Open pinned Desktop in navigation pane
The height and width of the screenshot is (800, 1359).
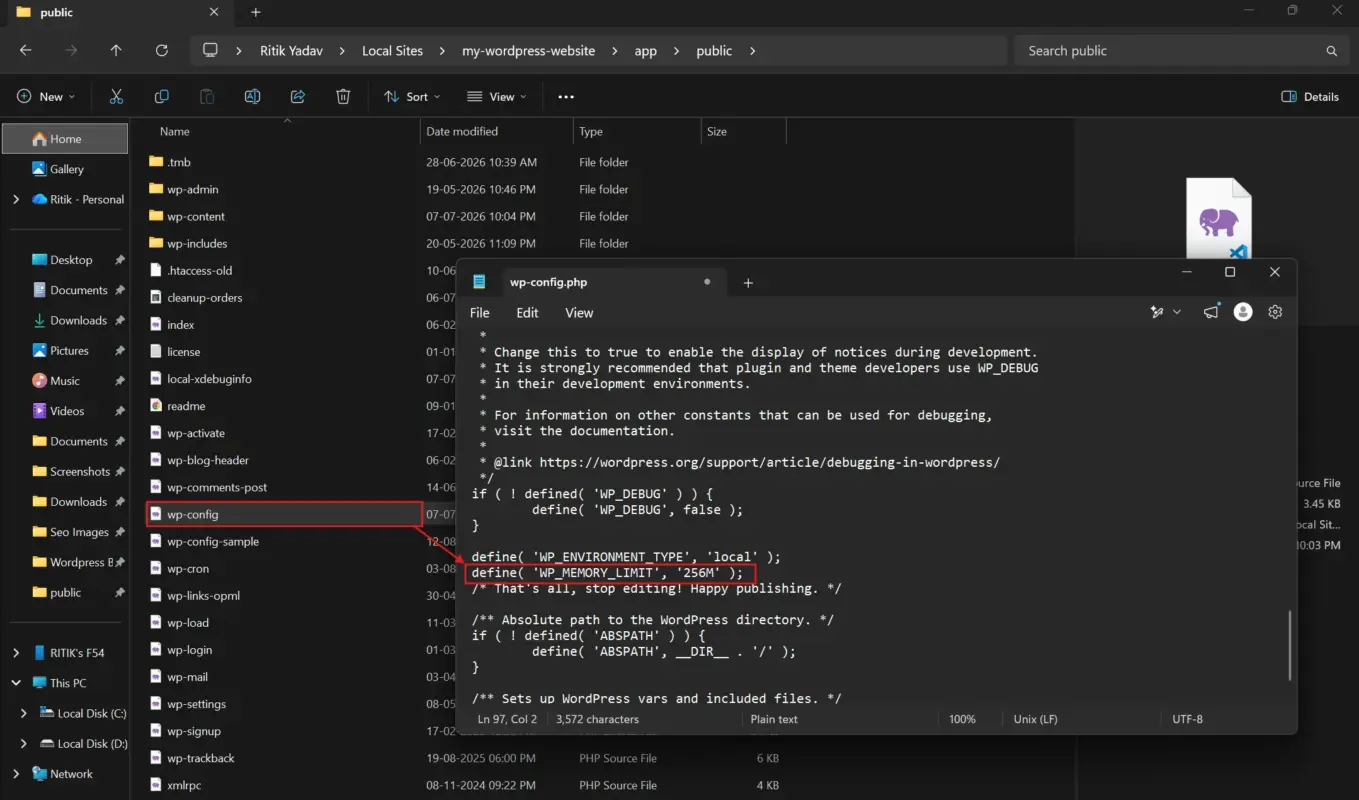[70, 260]
